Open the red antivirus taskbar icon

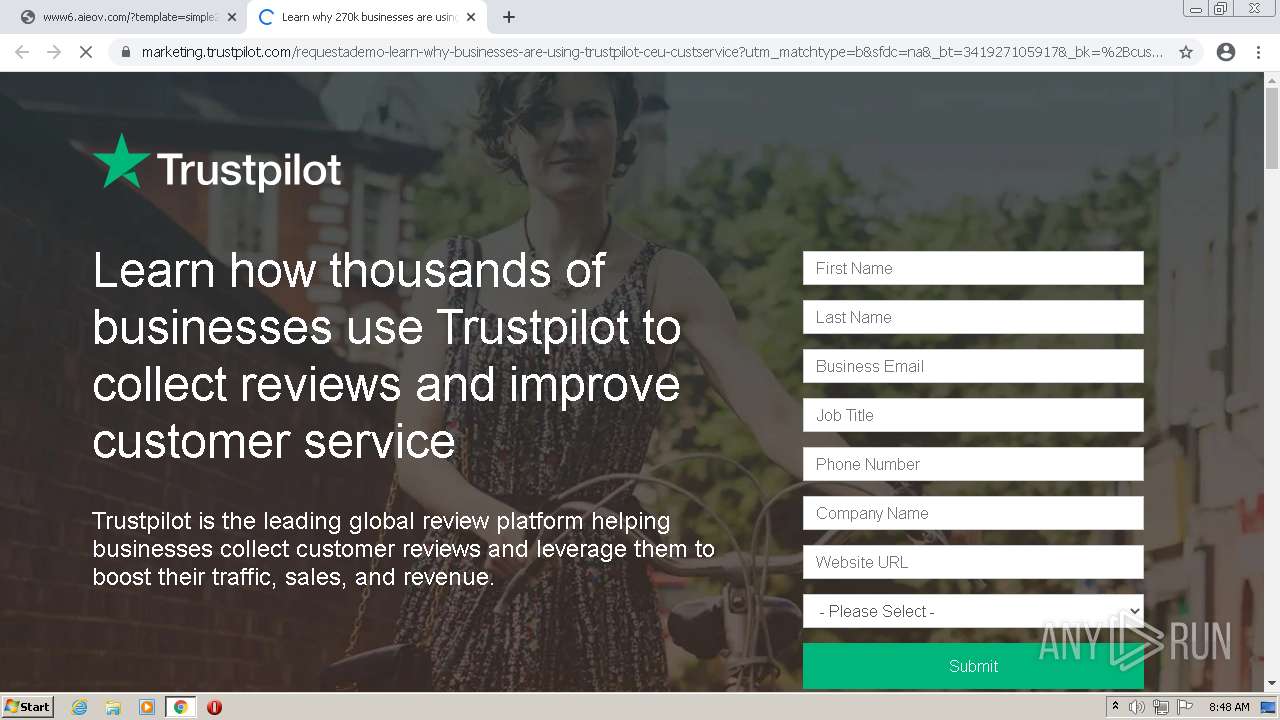point(214,707)
